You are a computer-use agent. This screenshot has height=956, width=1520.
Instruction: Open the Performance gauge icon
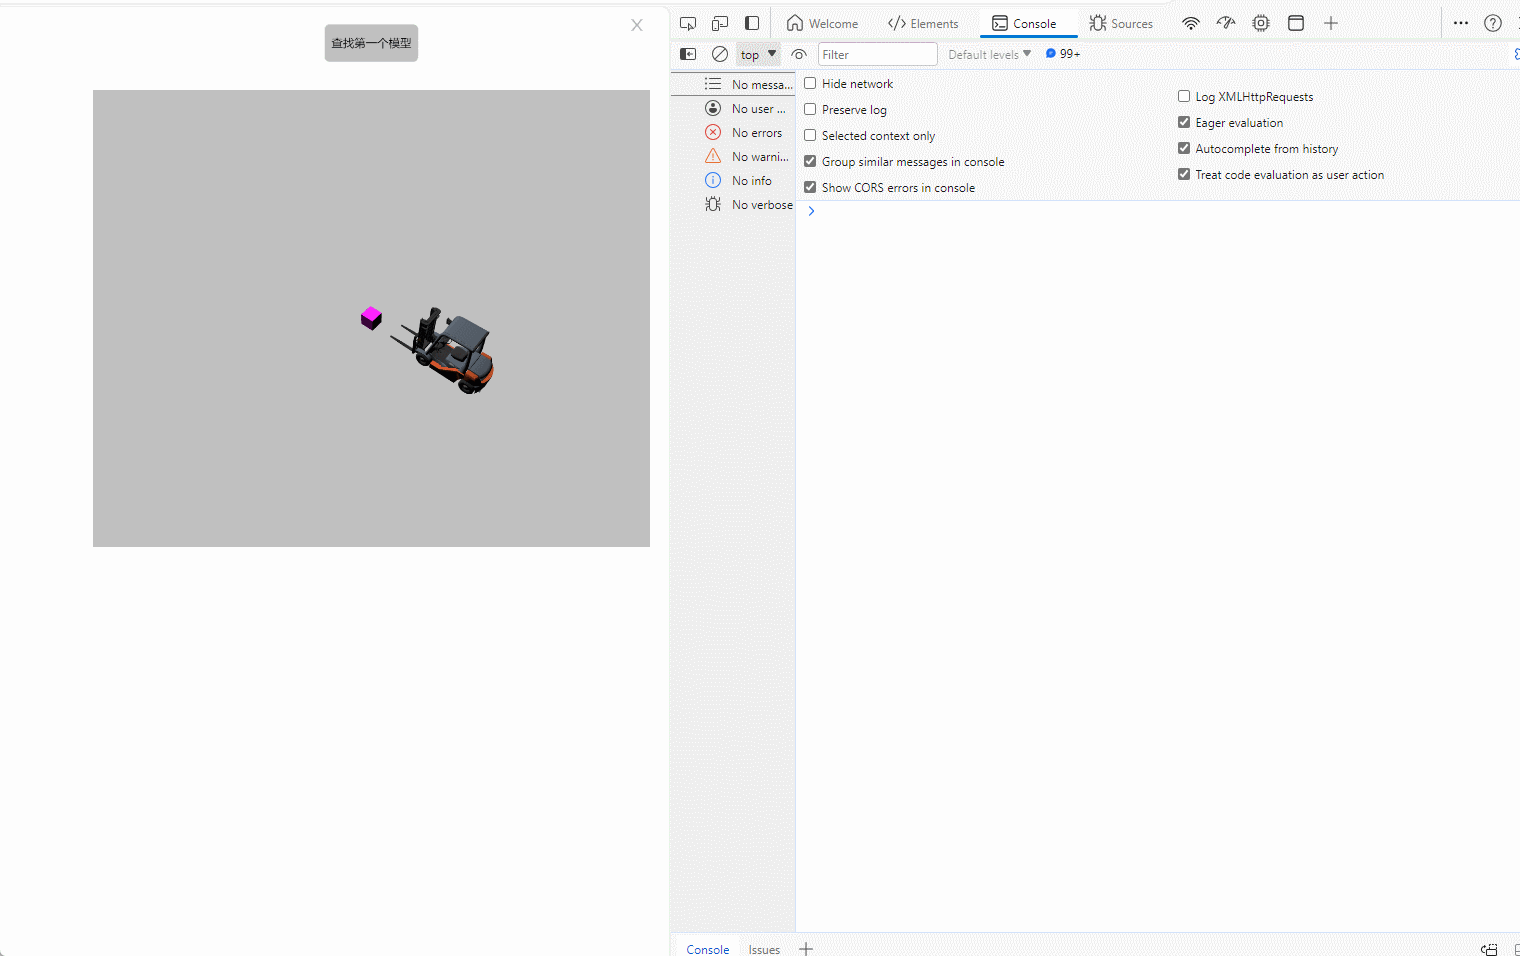[1226, 23]
